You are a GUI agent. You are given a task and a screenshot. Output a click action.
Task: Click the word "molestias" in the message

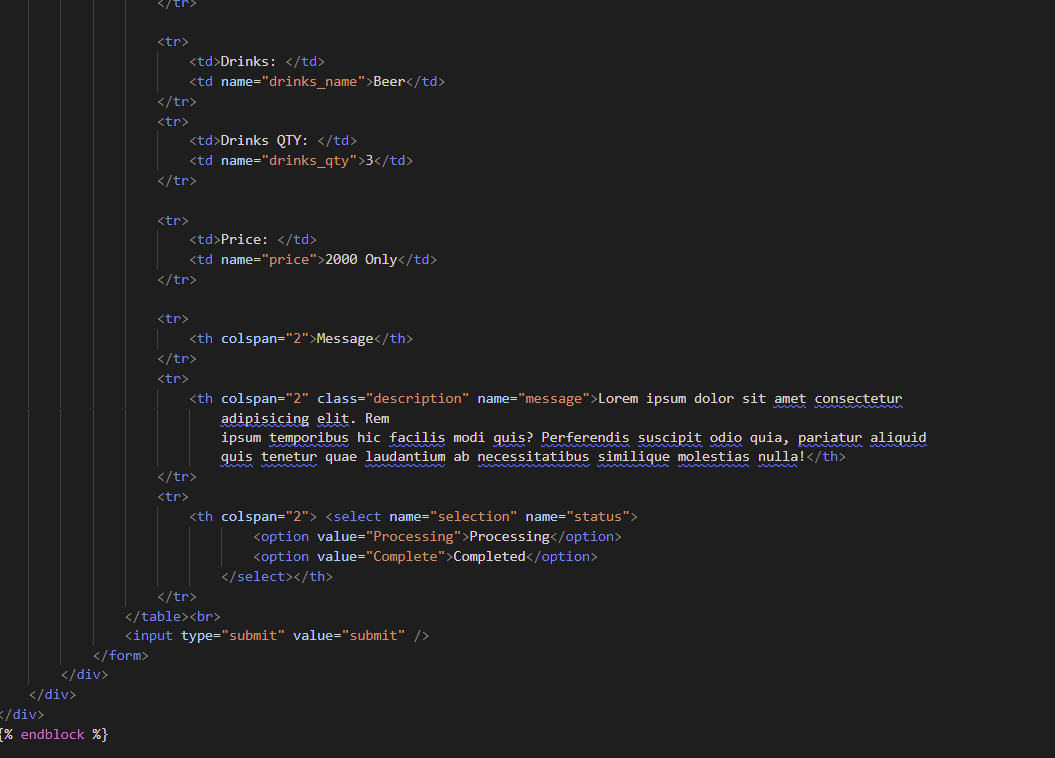(713, 457)
